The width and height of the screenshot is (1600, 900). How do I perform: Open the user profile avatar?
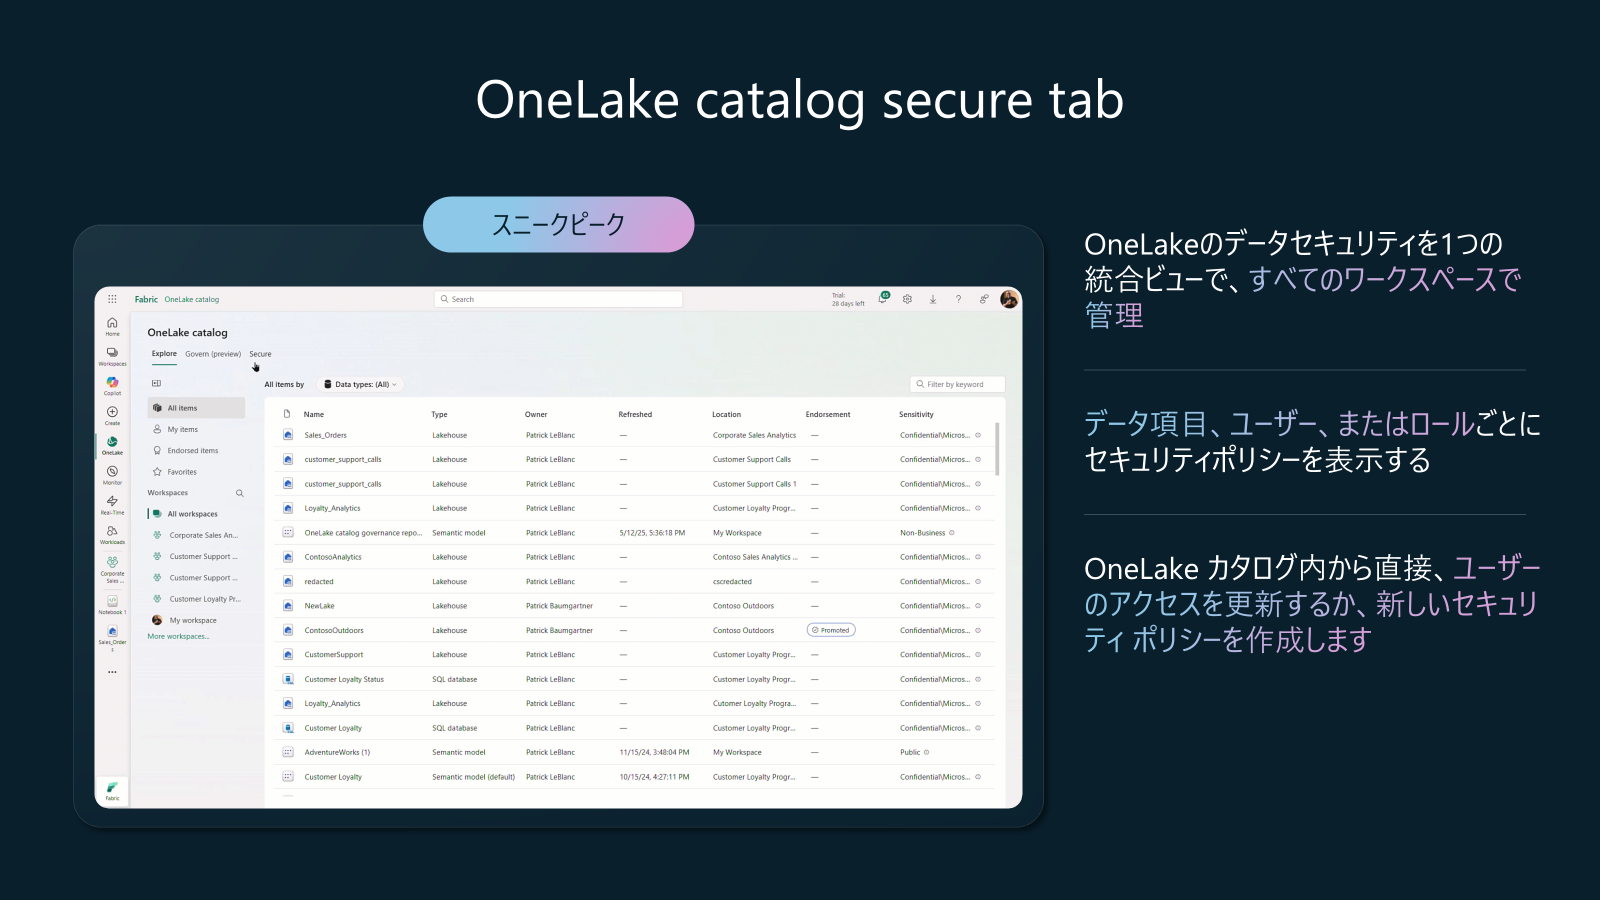click(1009, 299)
